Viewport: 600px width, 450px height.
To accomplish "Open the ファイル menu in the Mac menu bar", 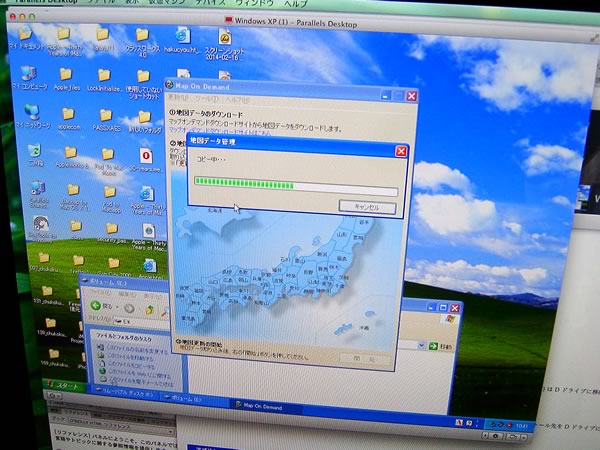I will [x=101, y=2].
